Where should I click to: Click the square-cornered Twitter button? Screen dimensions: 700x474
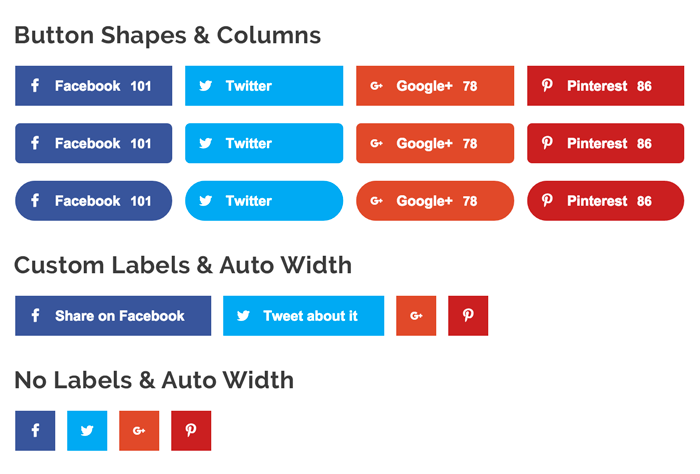[x=264, y=86]
